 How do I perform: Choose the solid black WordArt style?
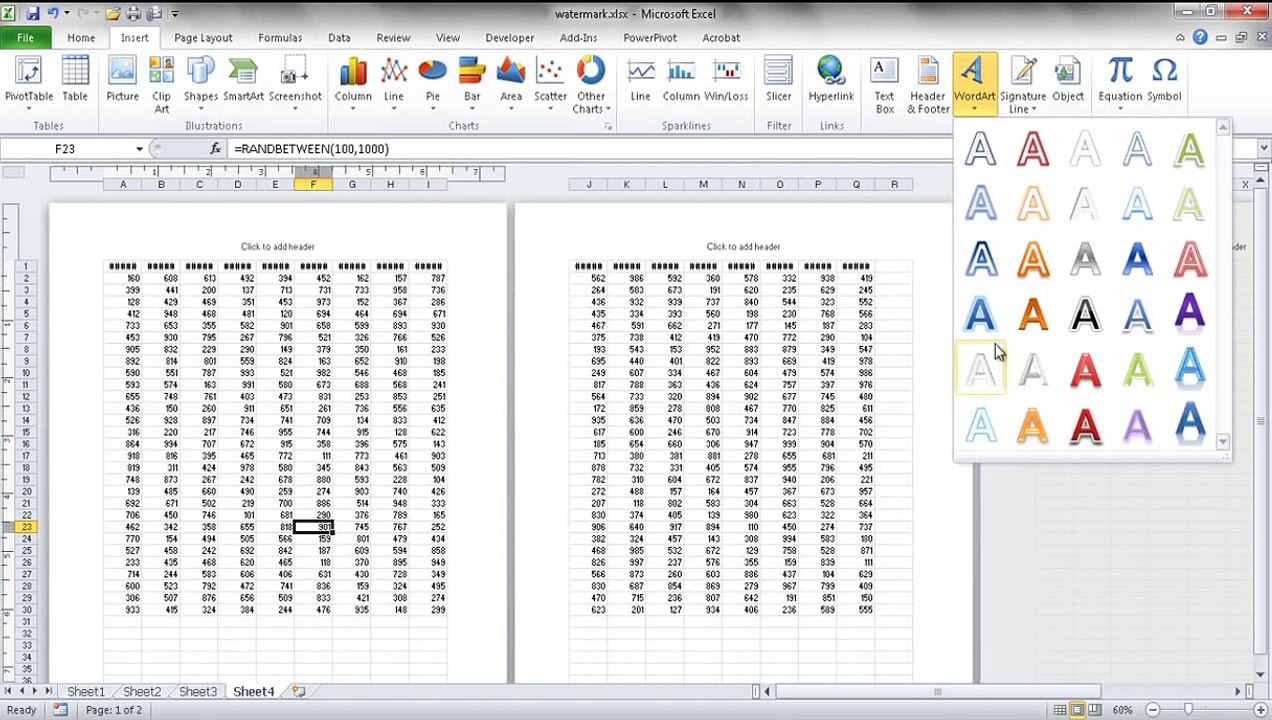[1085, 315]
